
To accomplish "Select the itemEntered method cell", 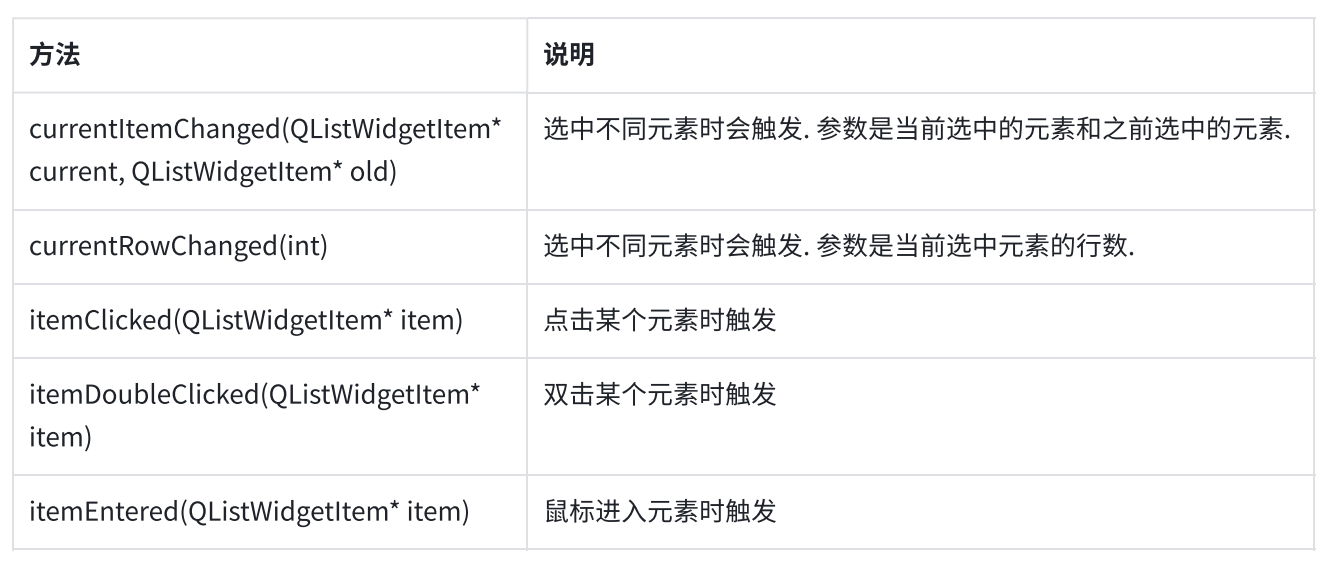I will [270, 512].
